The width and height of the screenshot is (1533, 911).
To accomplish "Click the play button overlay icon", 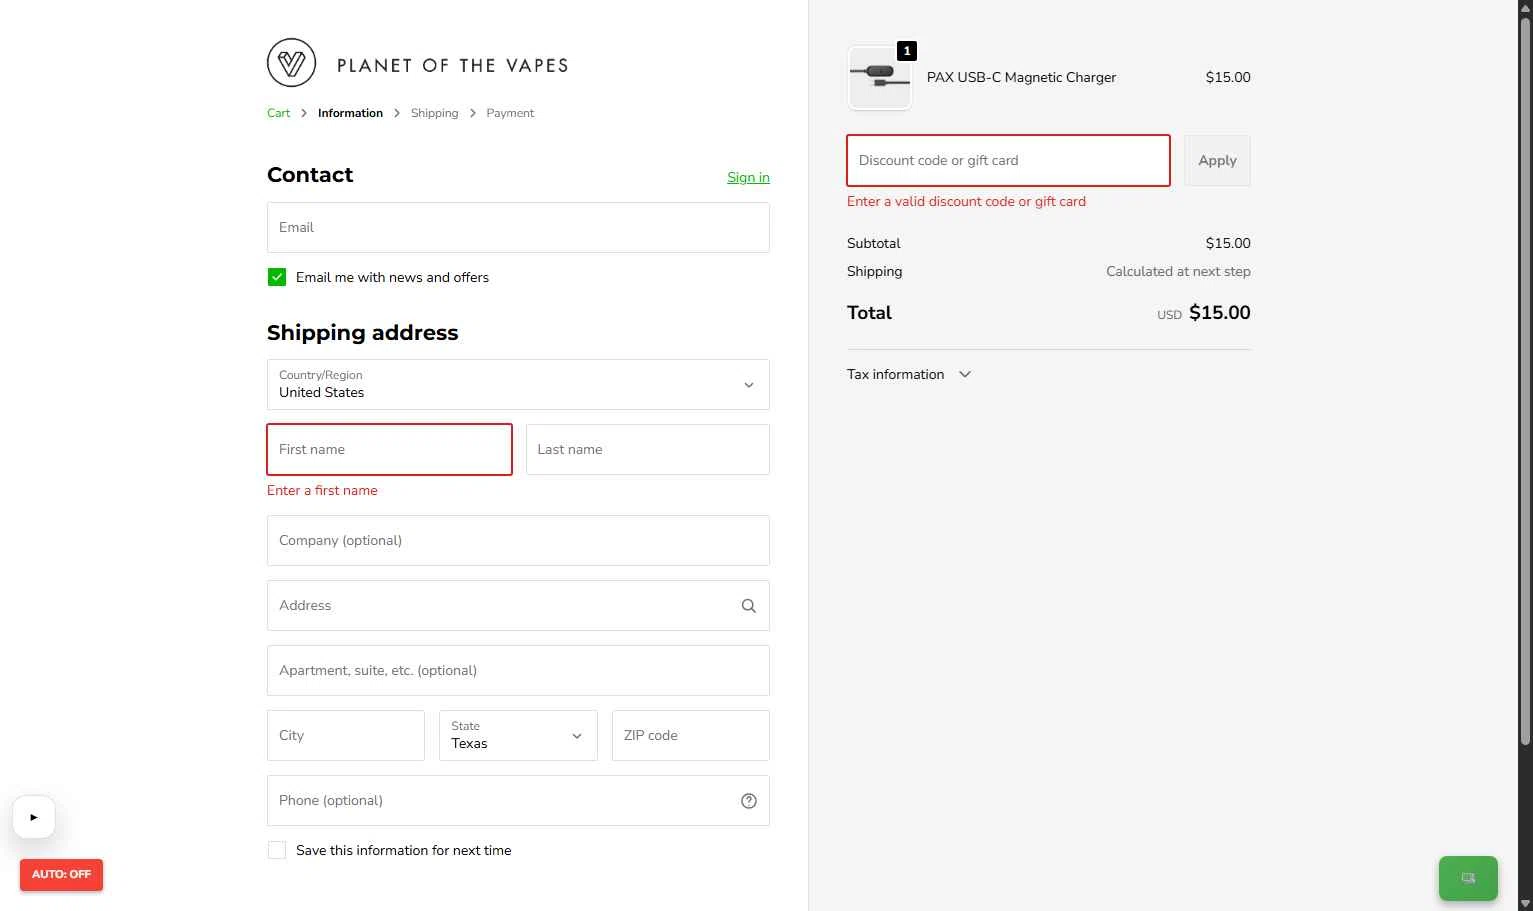I will coord(34,817).
